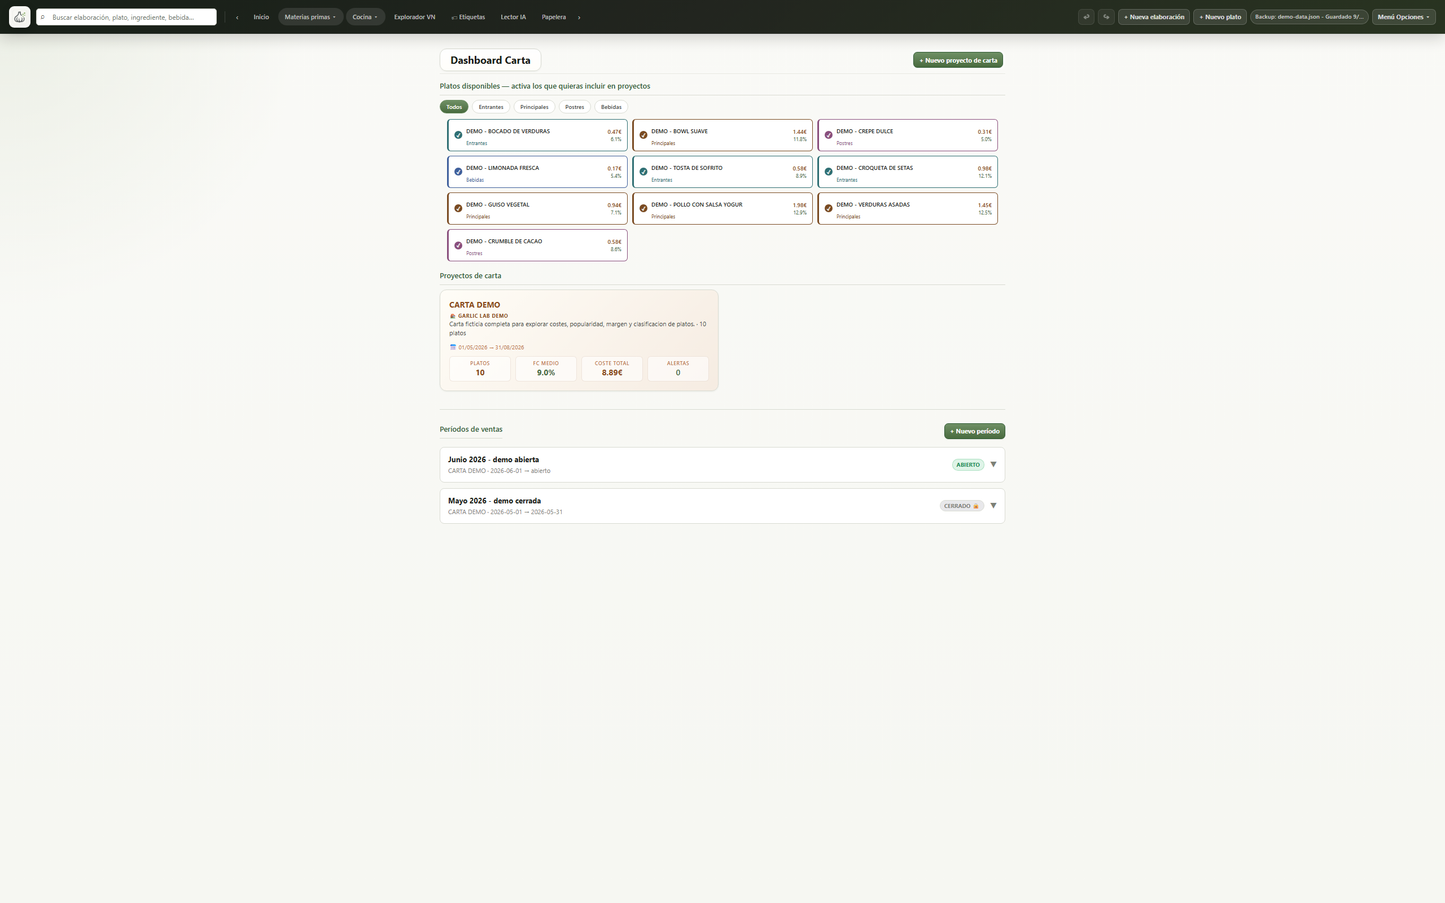Image resolution: width=1445 pixels, height=903 pixels.
Task: Click the 01/05/2026 date range text
Action: (491, 347)
